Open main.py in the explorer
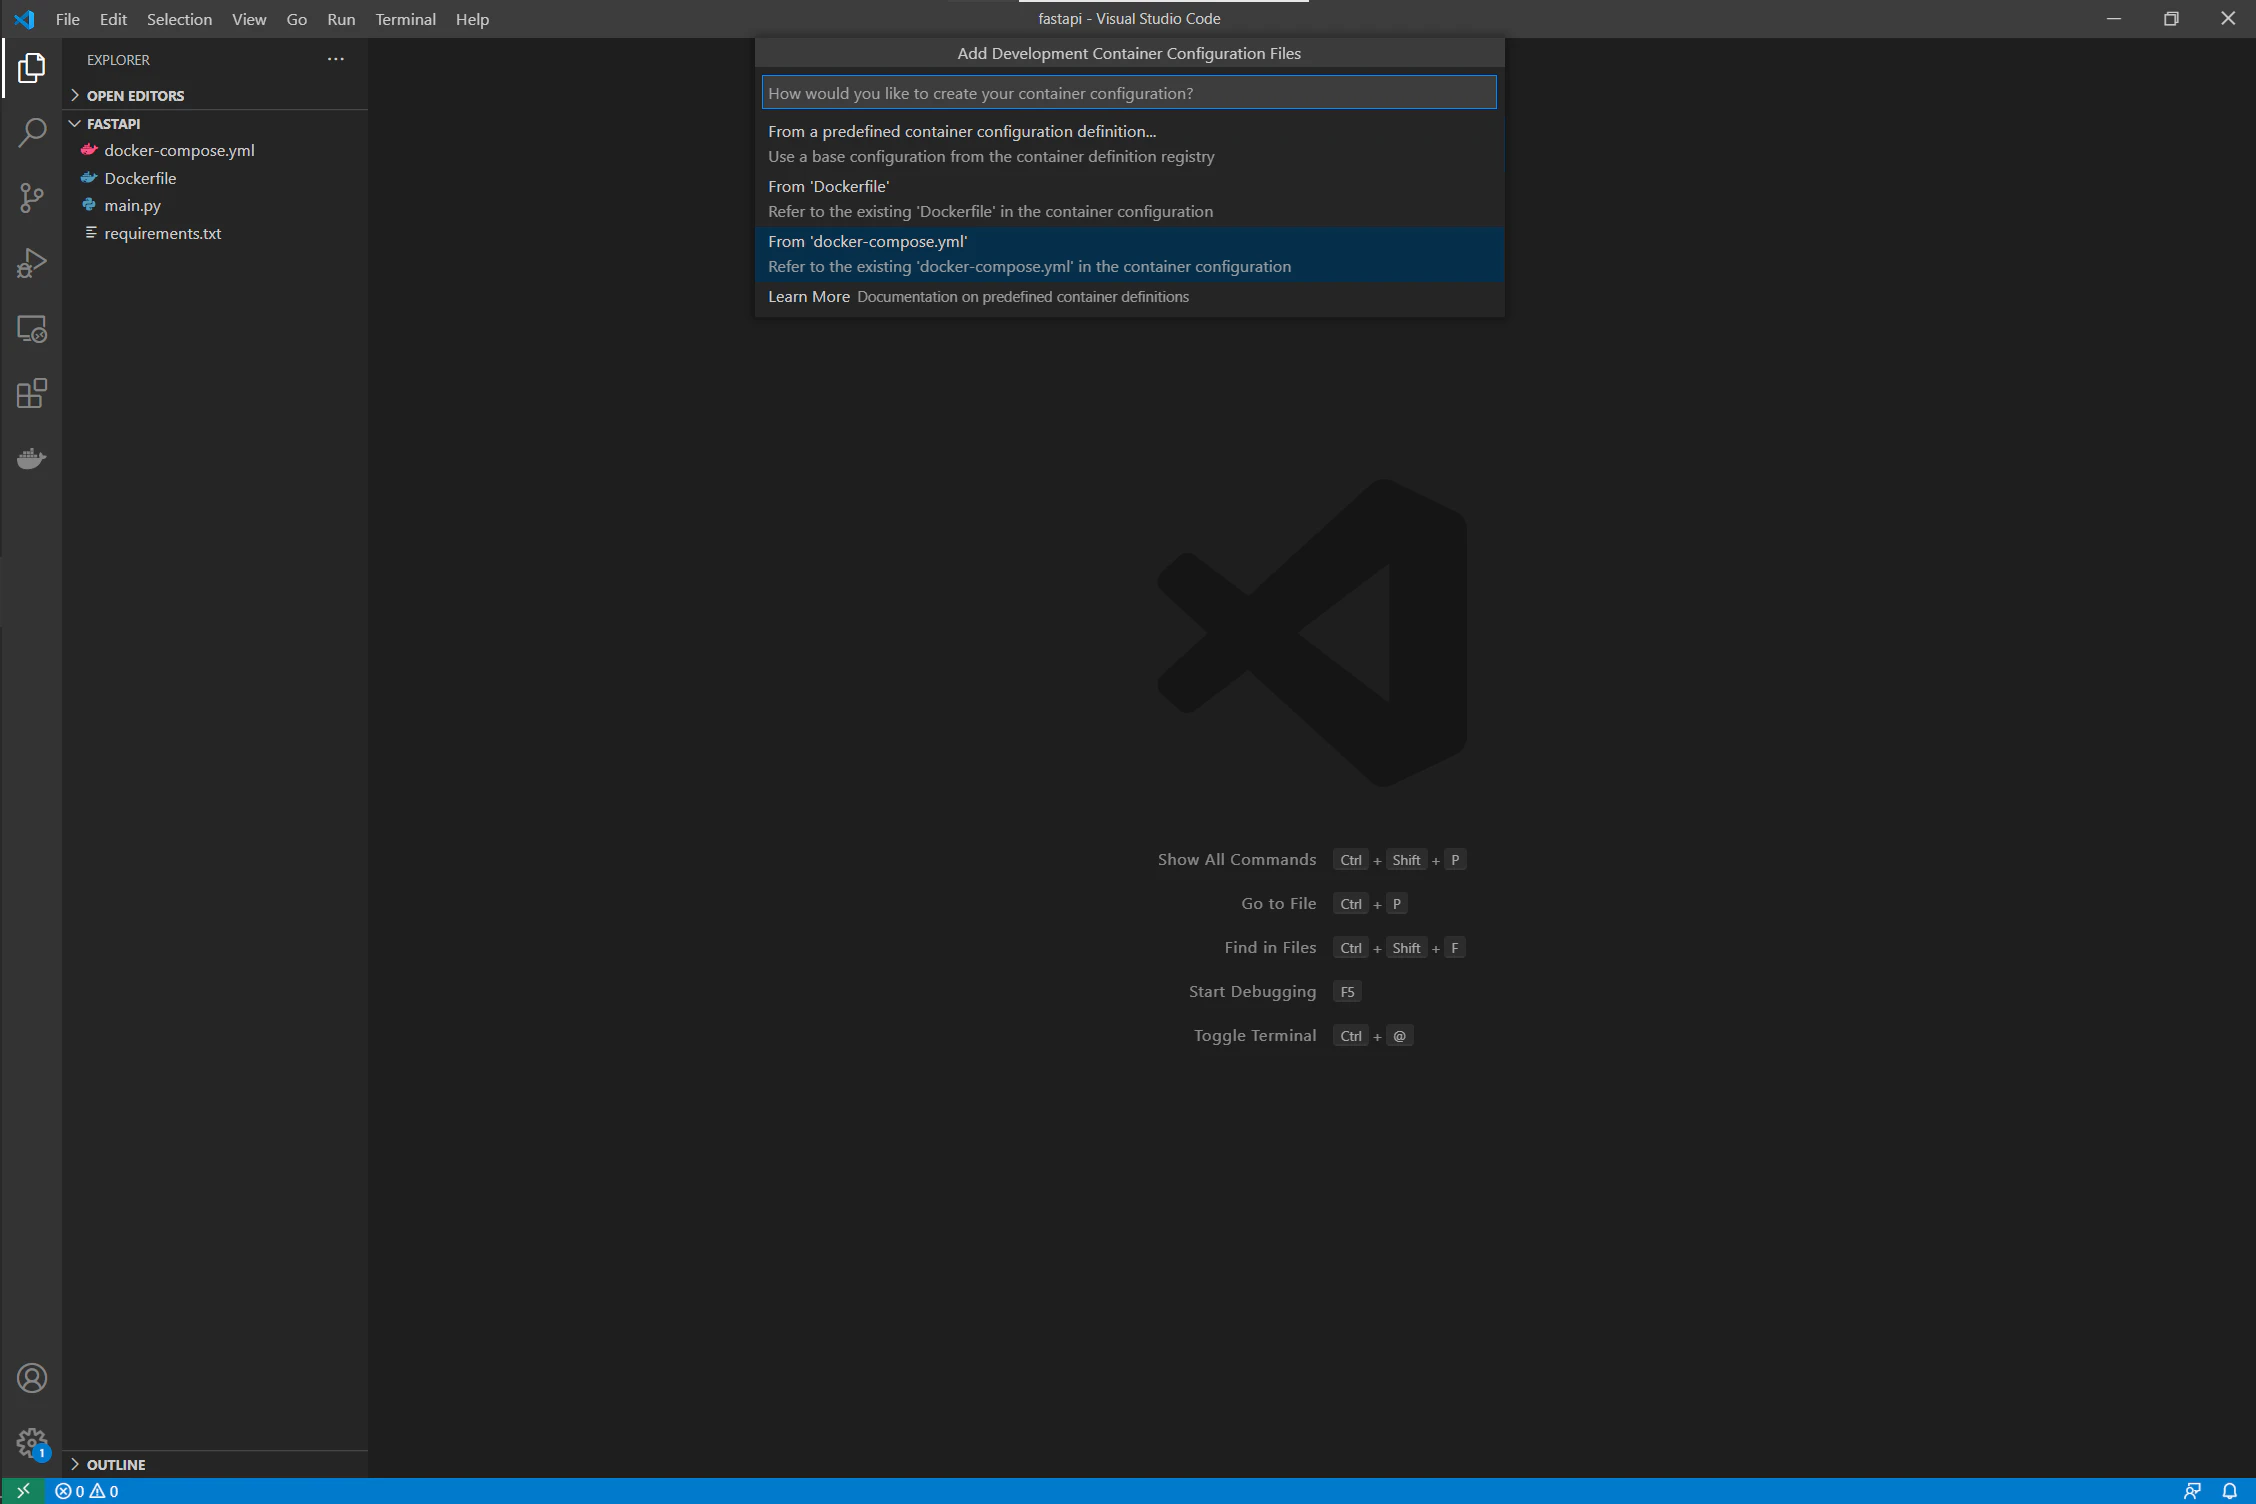 (x=132, y=205)
